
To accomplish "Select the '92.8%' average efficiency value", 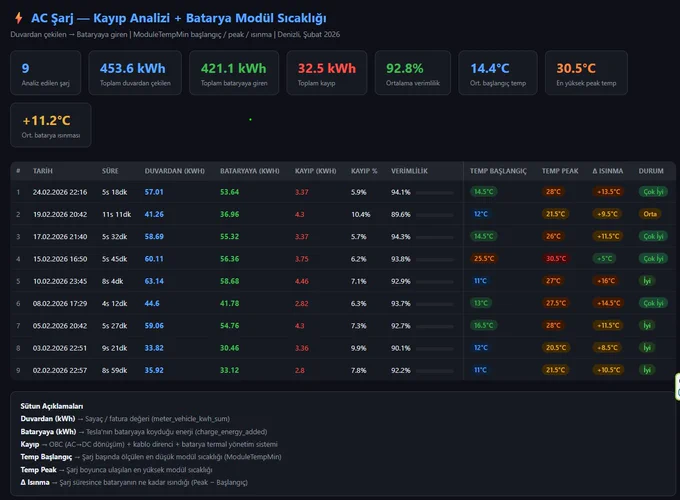I will 405,69.
